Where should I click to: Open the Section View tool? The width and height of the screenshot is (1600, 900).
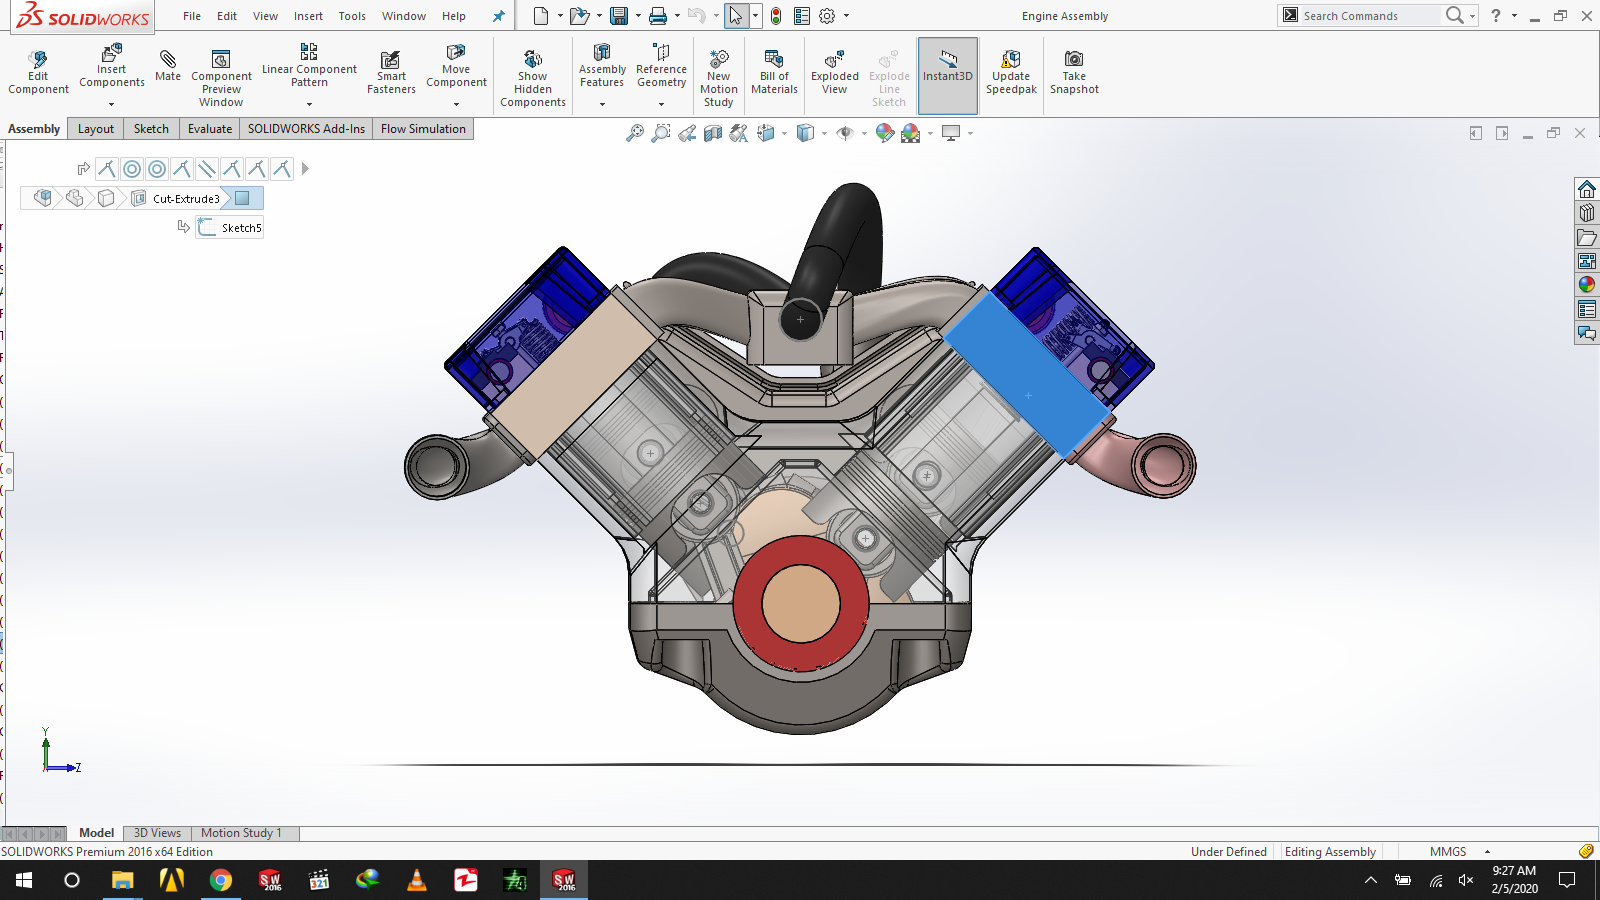(x=712, y=133)
